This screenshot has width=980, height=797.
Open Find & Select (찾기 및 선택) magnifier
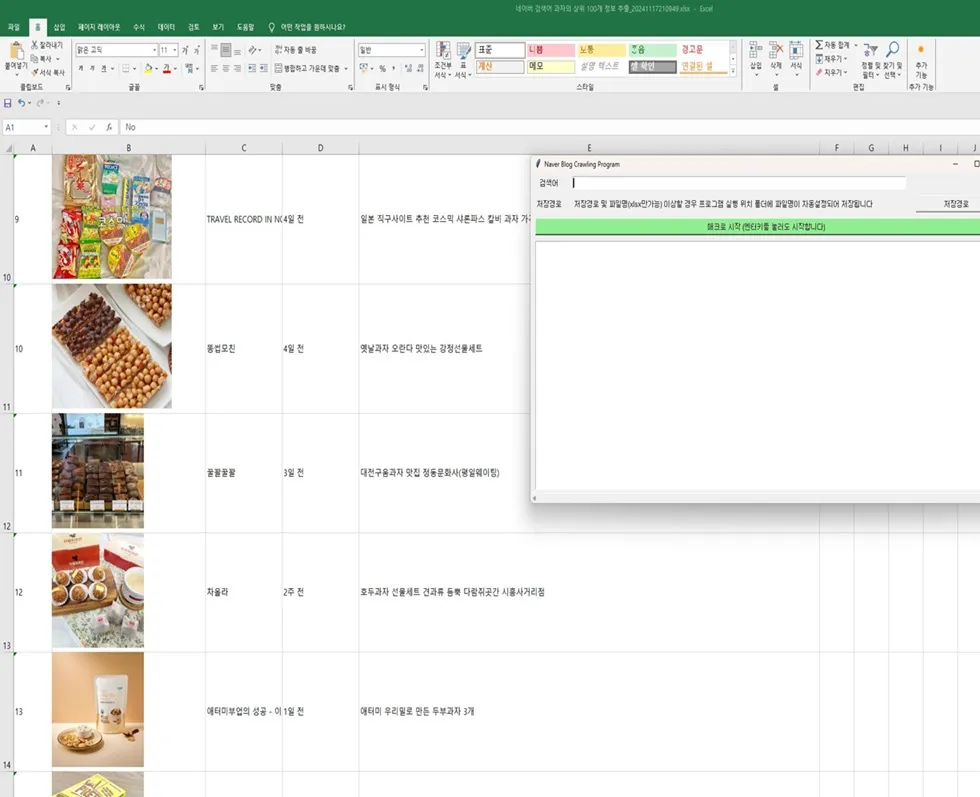pyautogui.click(x=892, y=50)
